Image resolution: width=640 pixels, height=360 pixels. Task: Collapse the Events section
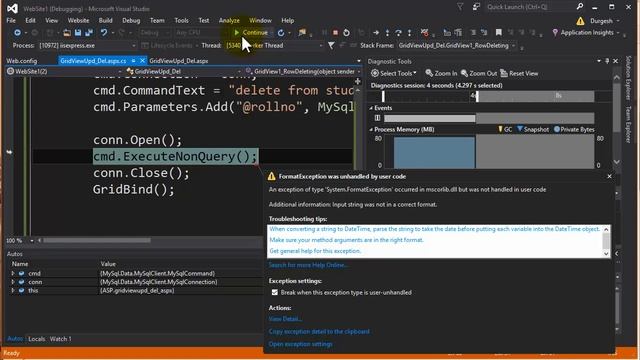click(371, 108)
